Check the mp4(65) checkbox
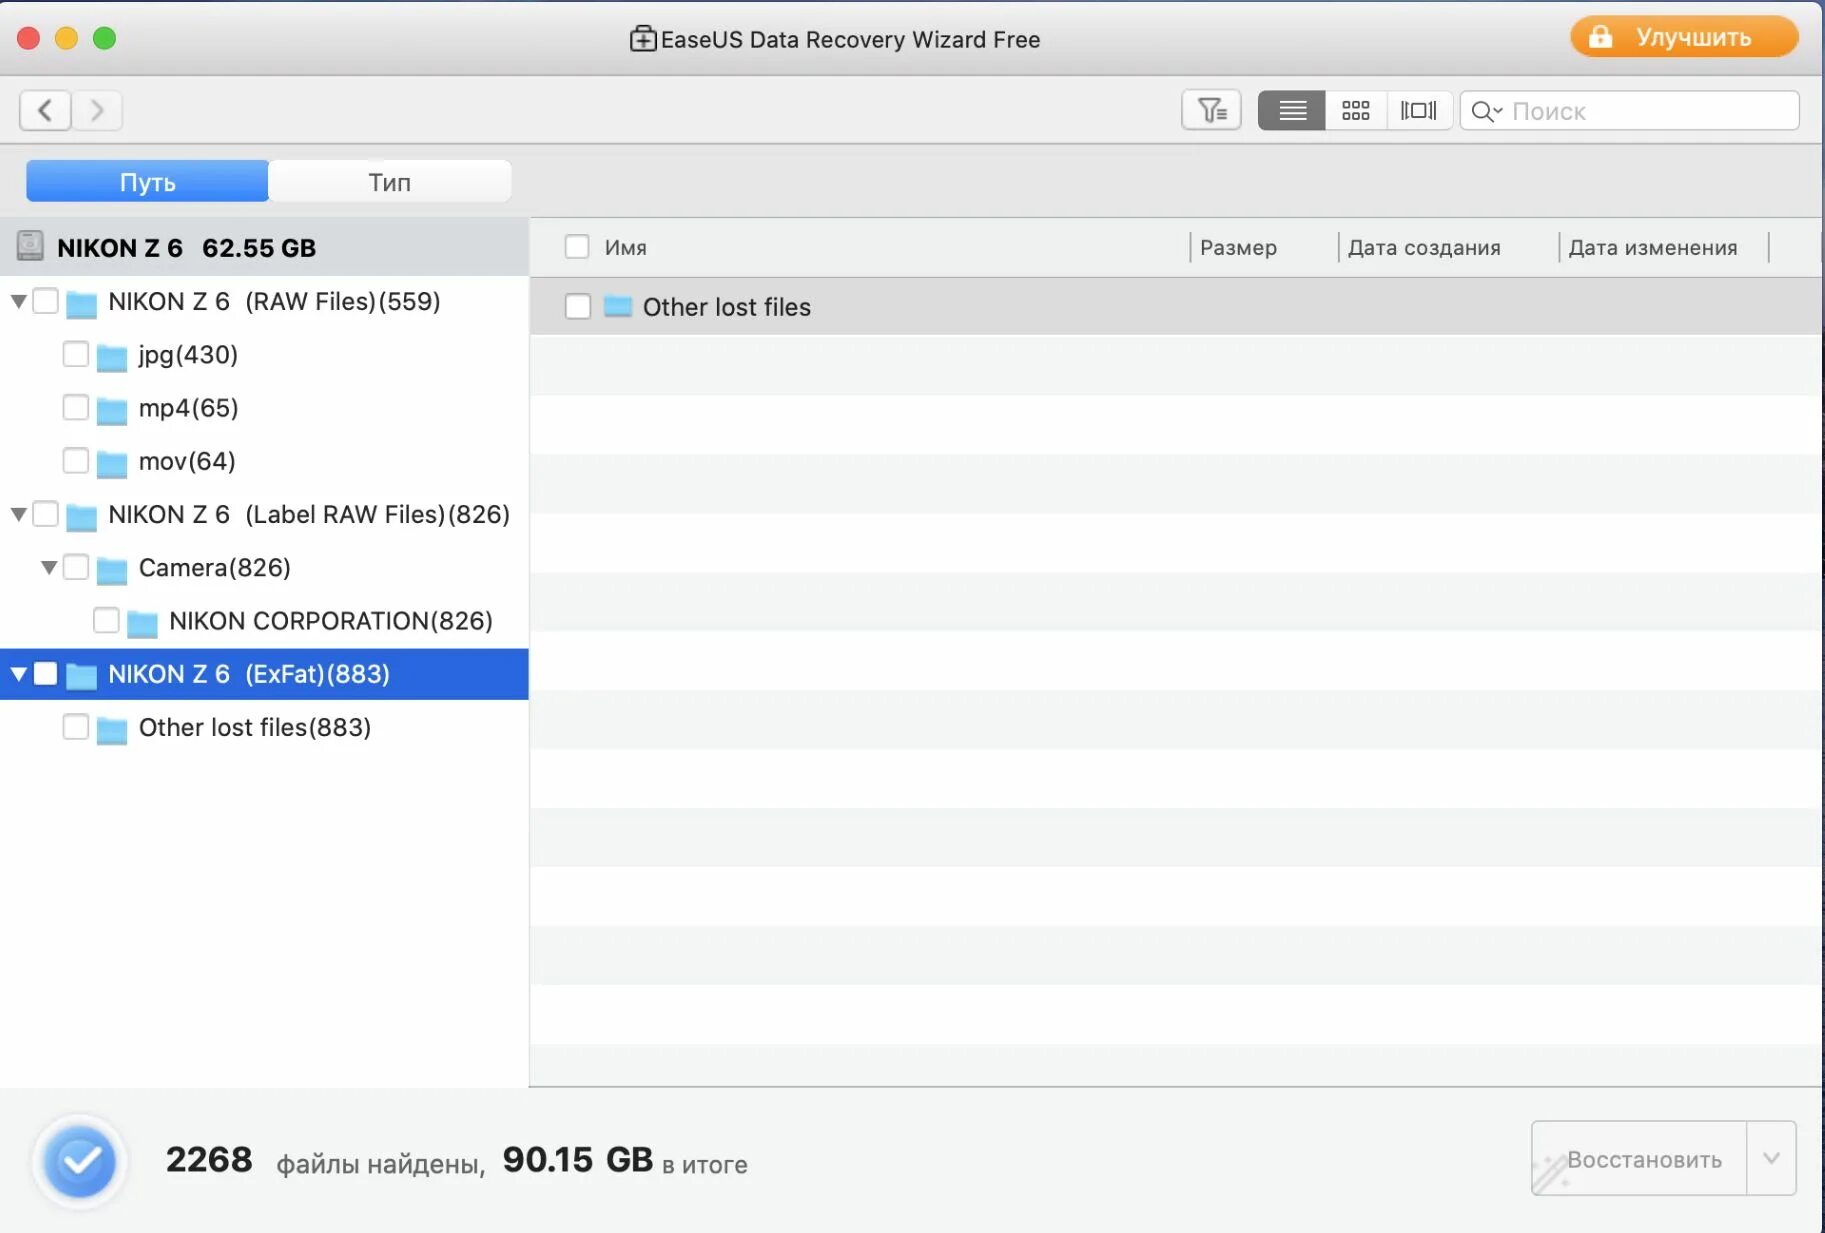 coord(76,407)
